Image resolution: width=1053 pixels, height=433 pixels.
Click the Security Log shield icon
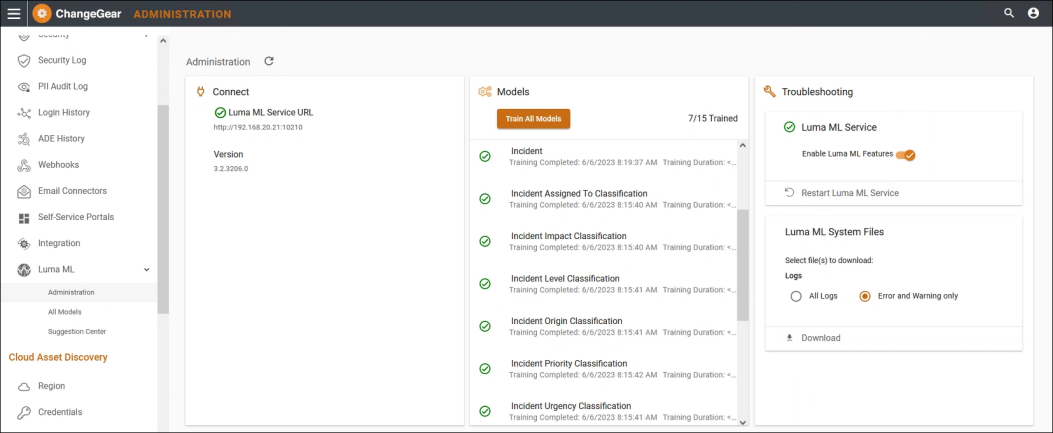(24, 60)
